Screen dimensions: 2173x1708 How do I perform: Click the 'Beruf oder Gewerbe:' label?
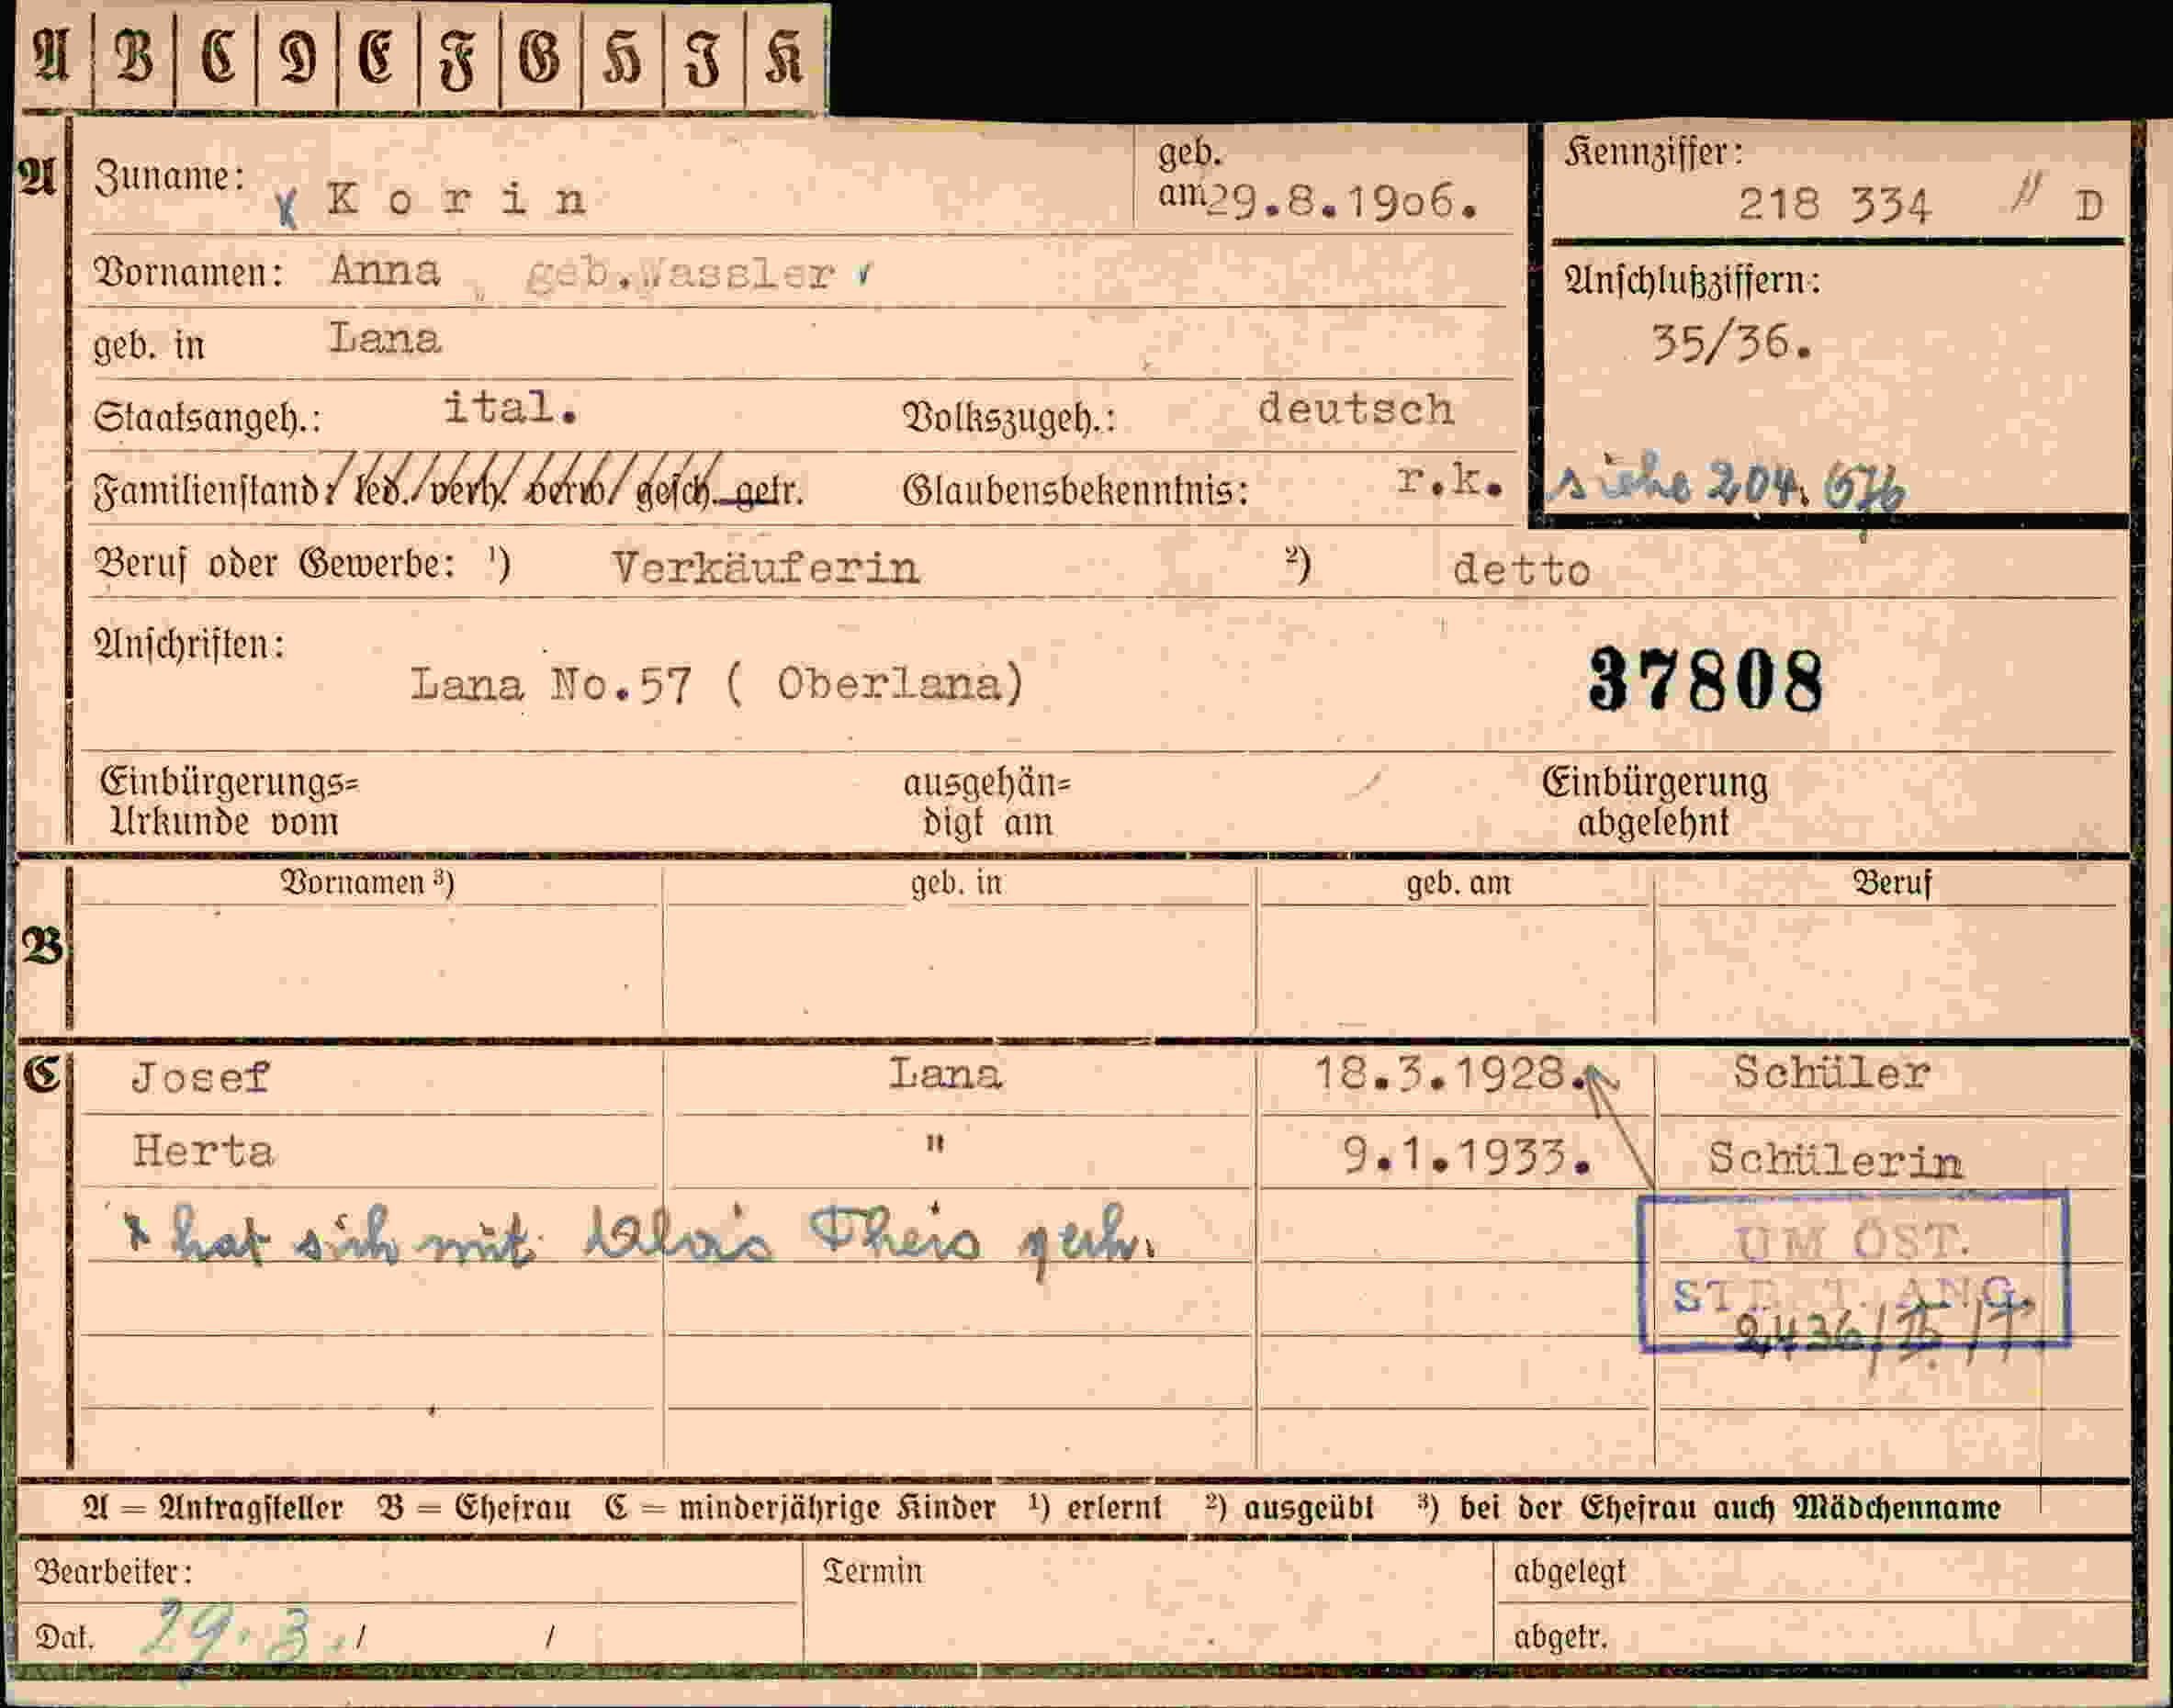click(275, 564)
